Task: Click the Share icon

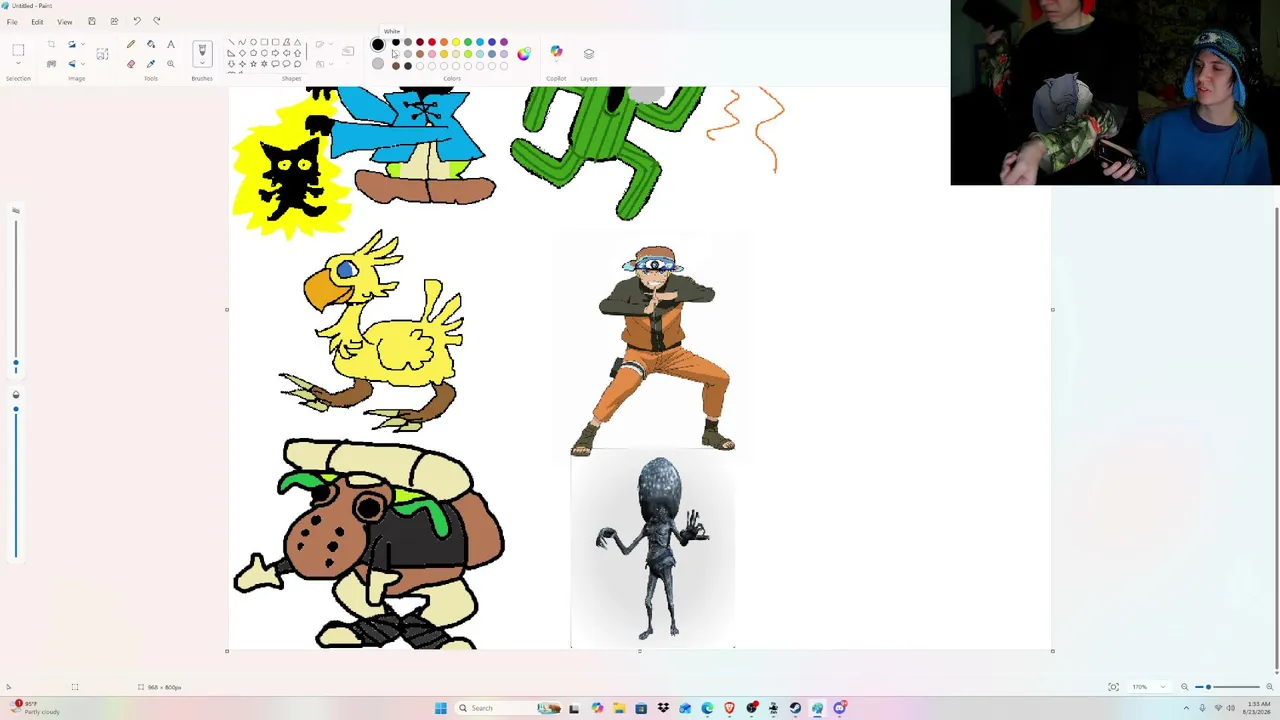Action: pyautogui.click(x=114, y=21)
